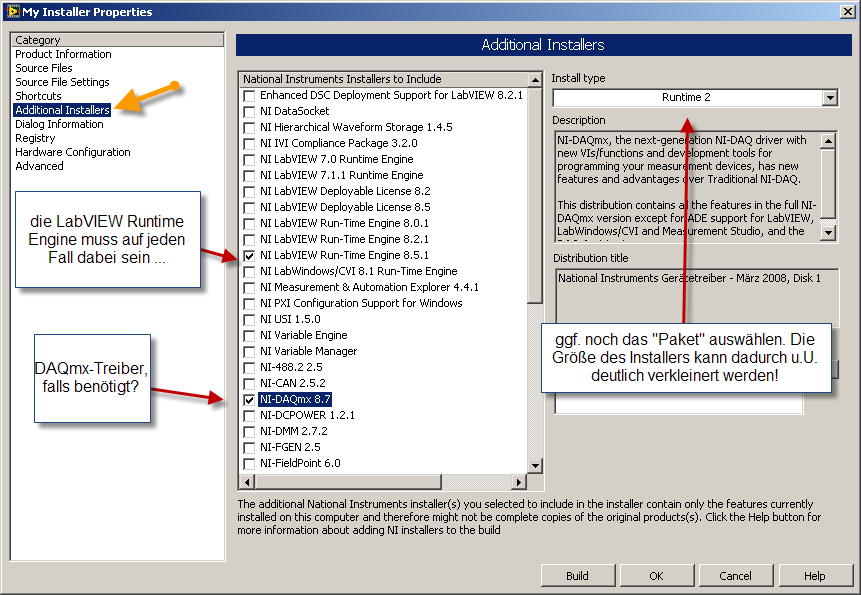Click the Build button
The image size is (861, 595).
point(578,576)
